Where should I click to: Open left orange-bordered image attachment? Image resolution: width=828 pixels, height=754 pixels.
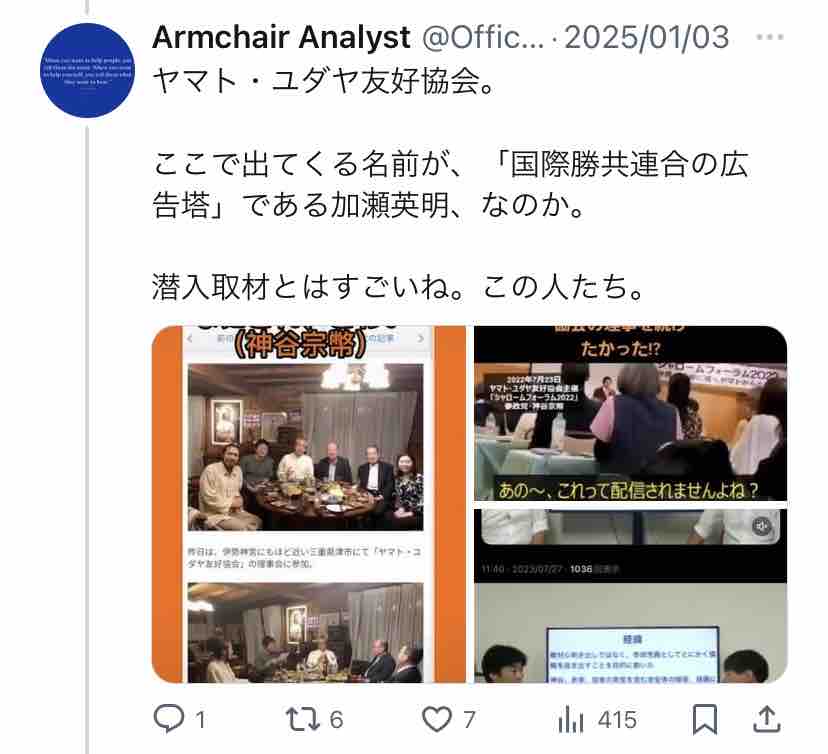click(x=309, y=504)
